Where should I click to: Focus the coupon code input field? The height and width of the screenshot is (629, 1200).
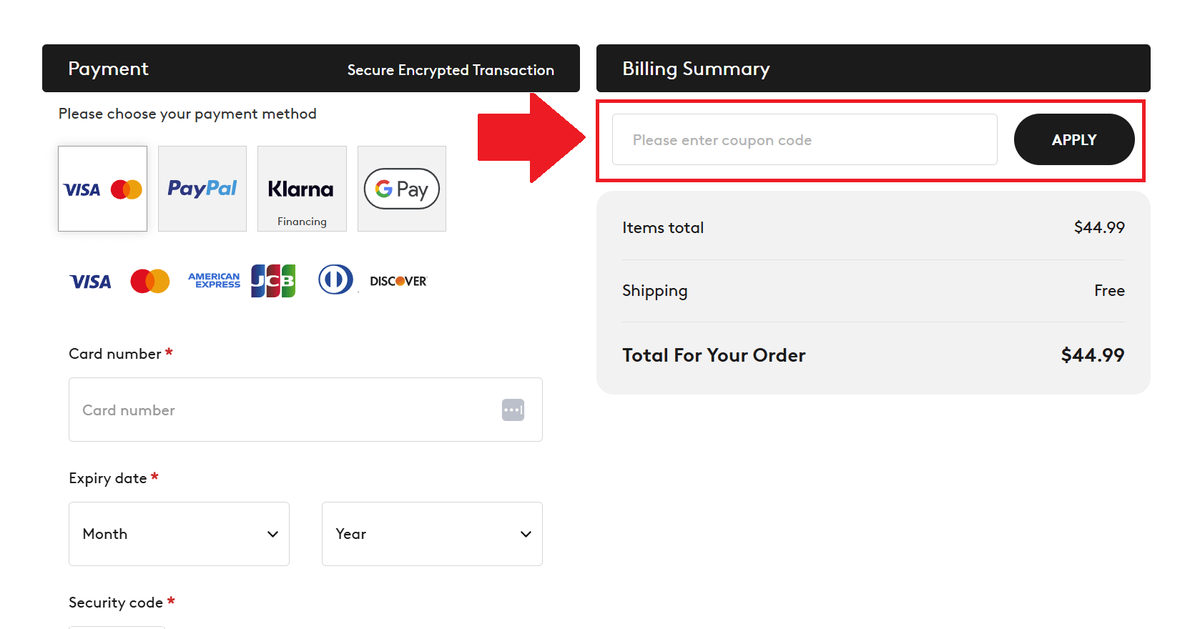click(804, 140)
